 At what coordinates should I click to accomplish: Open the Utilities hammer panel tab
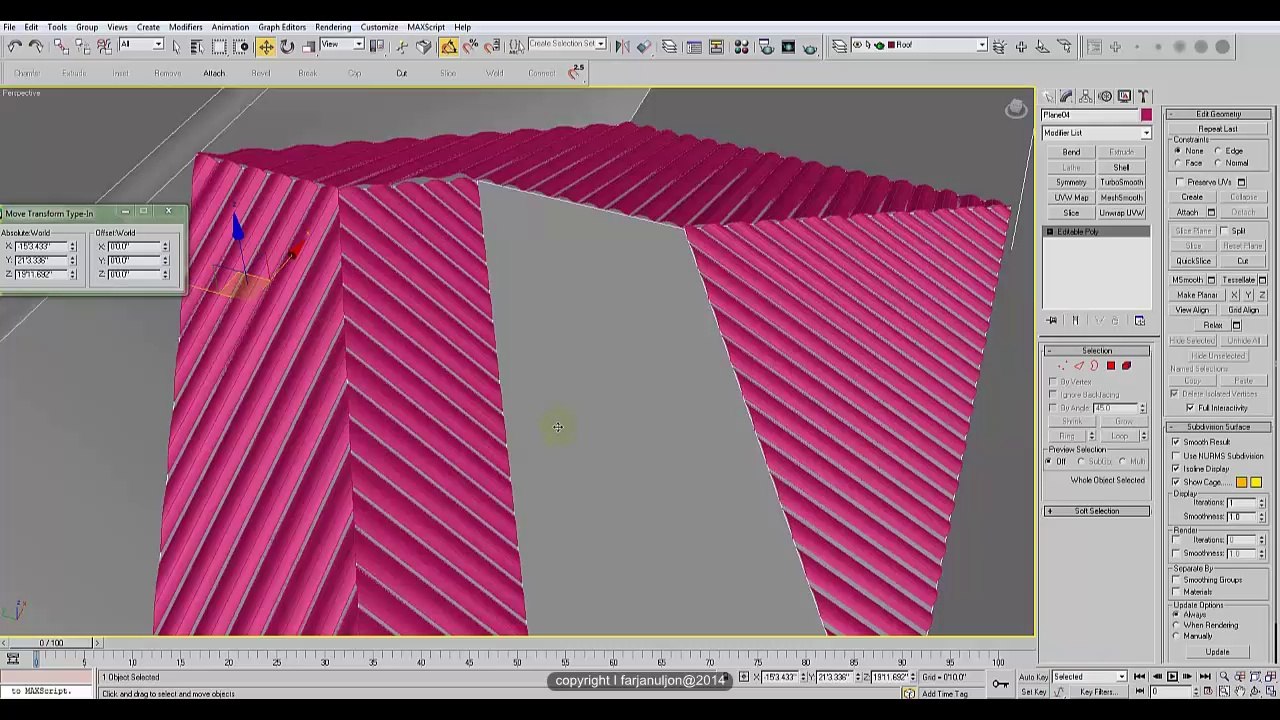[x=1144, y=96]
